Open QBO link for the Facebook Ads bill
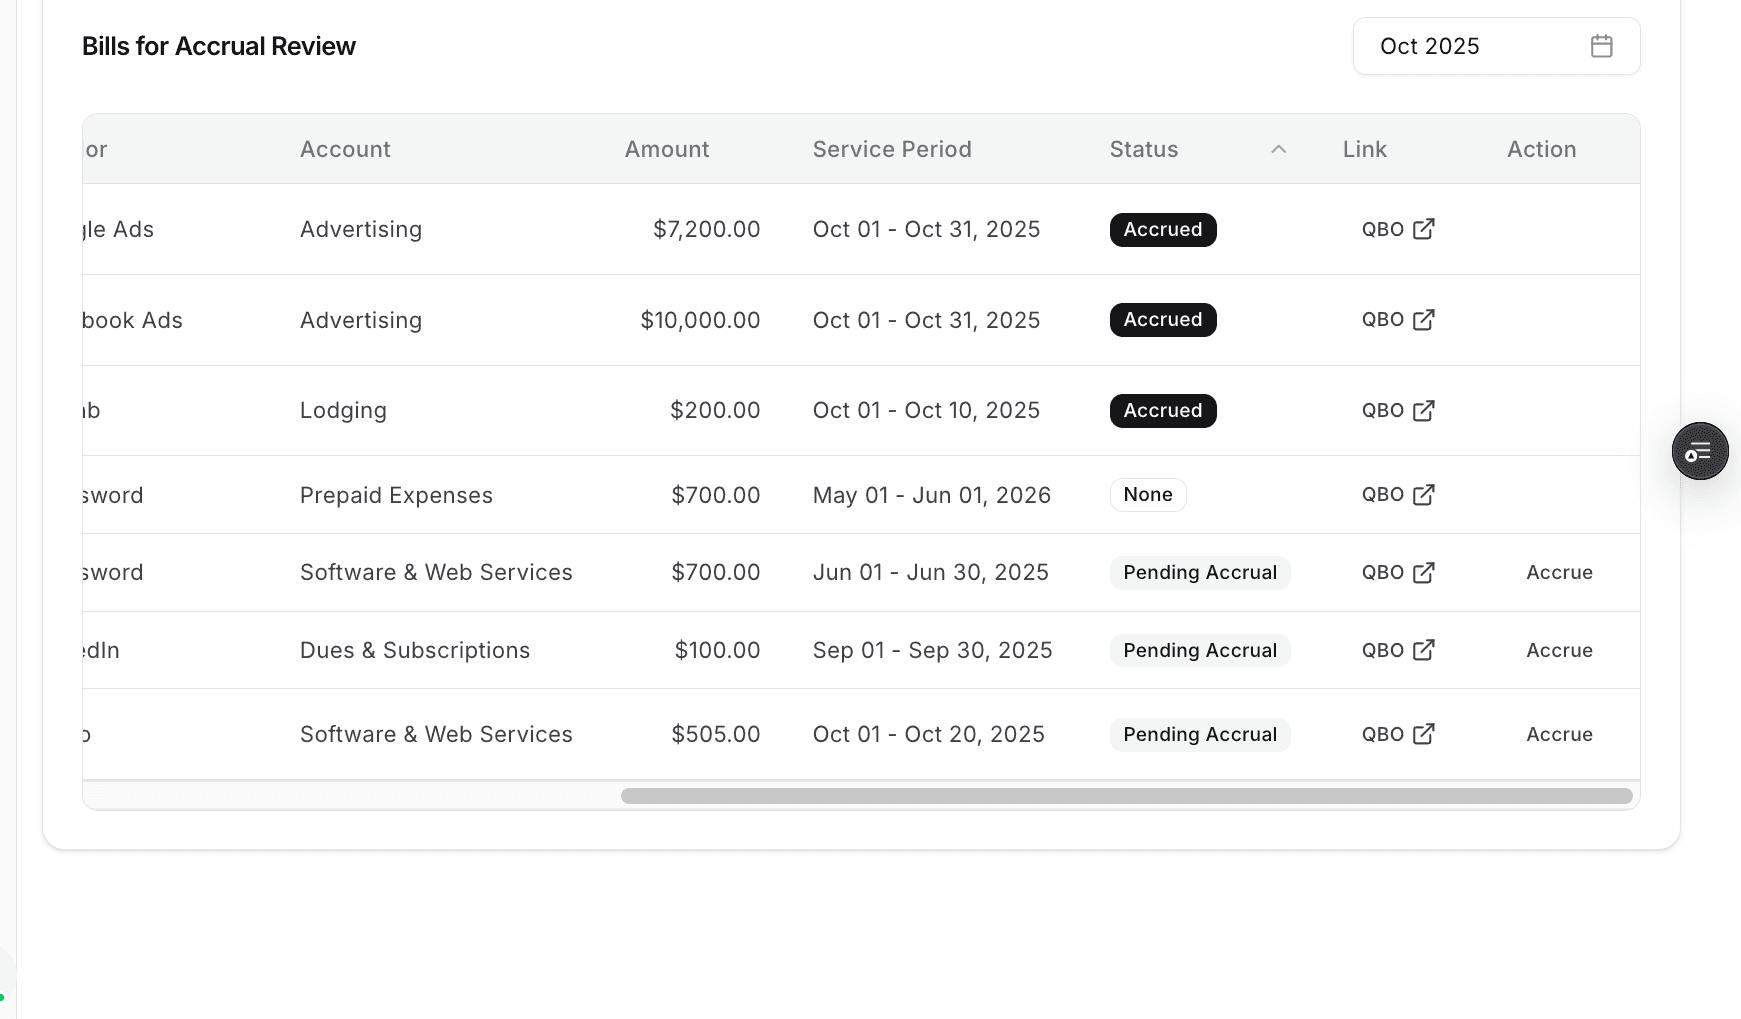1741x1019 pixels. click(x=1397, y=319)
